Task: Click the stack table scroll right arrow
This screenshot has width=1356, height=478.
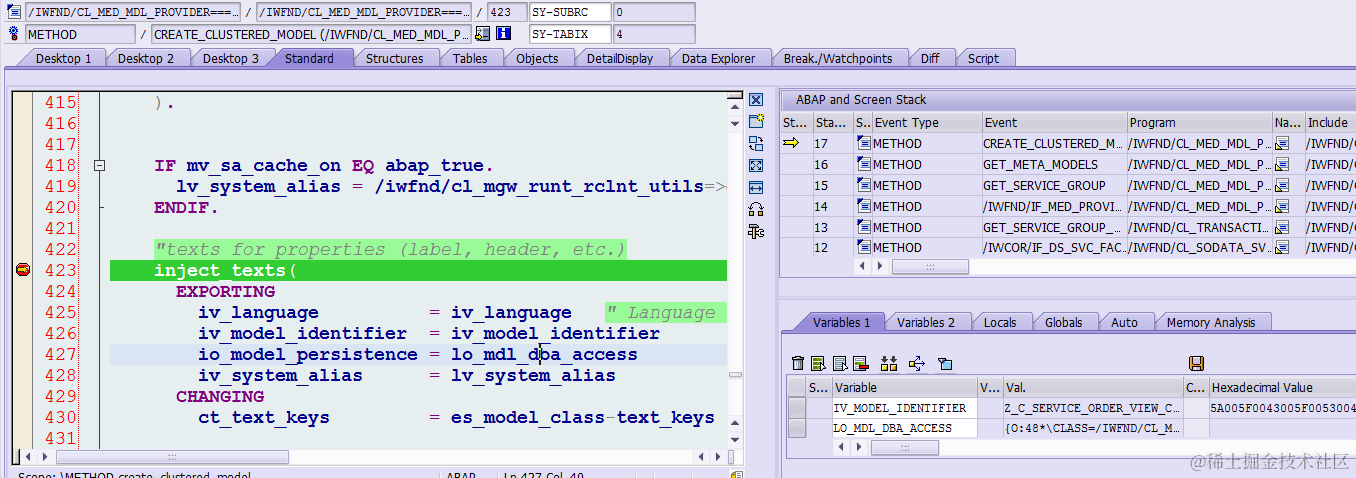Action: (880, 267)
